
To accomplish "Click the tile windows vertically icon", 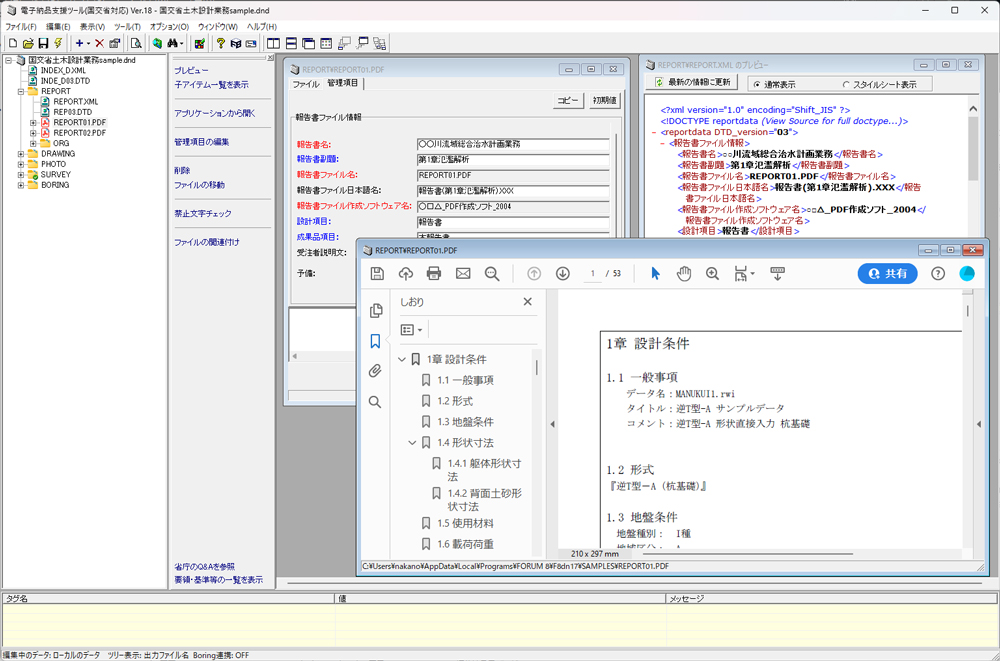I will click(274, 43).
